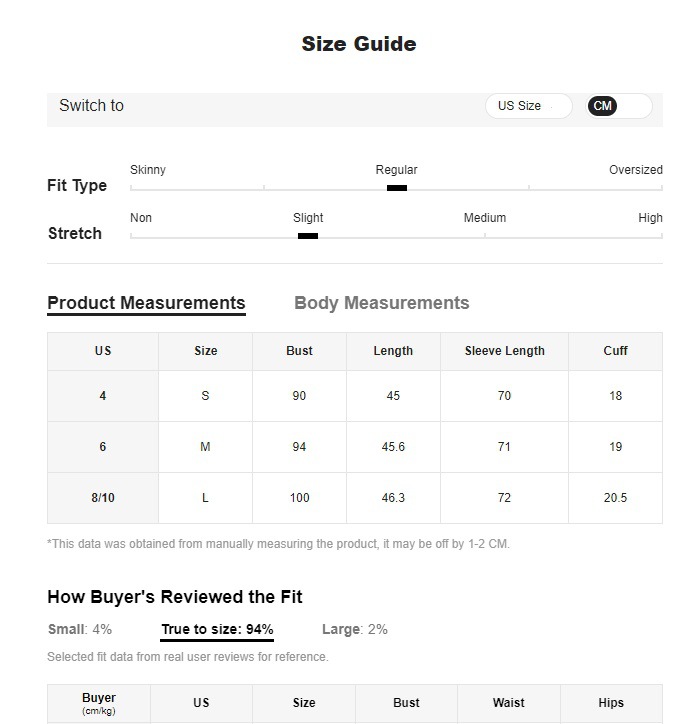Click the Hips column in buyer table
The width and height of the screenshot is (695, 724).
(x=611, y=703)
